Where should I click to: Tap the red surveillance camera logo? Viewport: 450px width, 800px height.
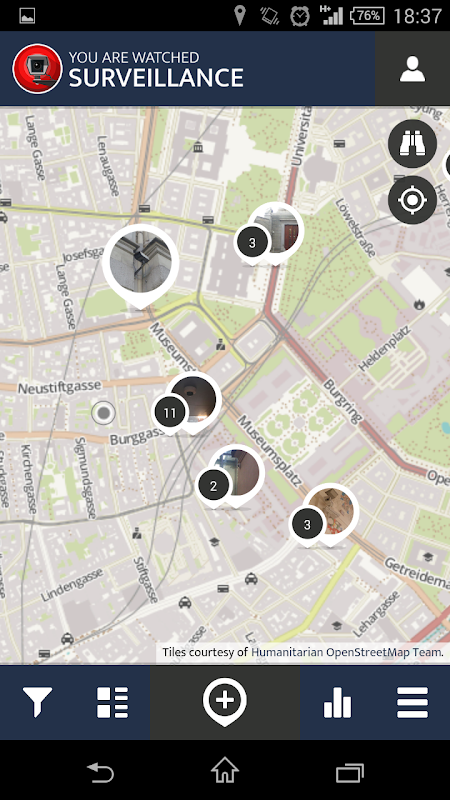(37, 69)
